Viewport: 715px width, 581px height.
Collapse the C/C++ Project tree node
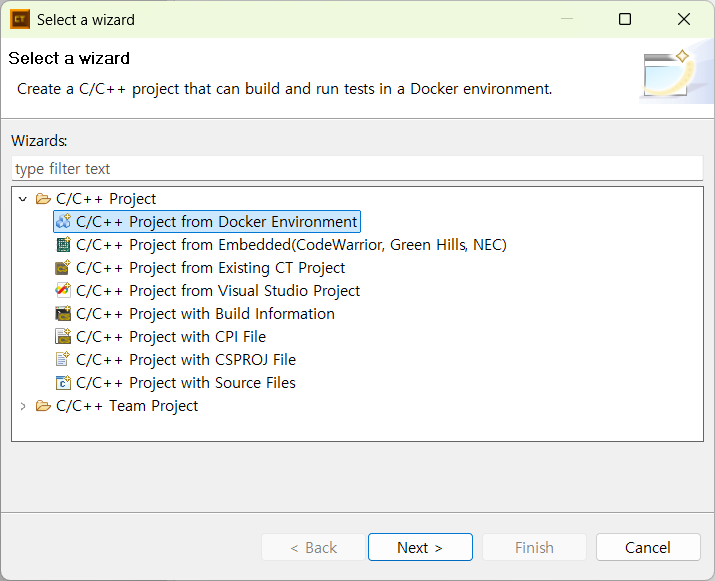click(23, 199)
